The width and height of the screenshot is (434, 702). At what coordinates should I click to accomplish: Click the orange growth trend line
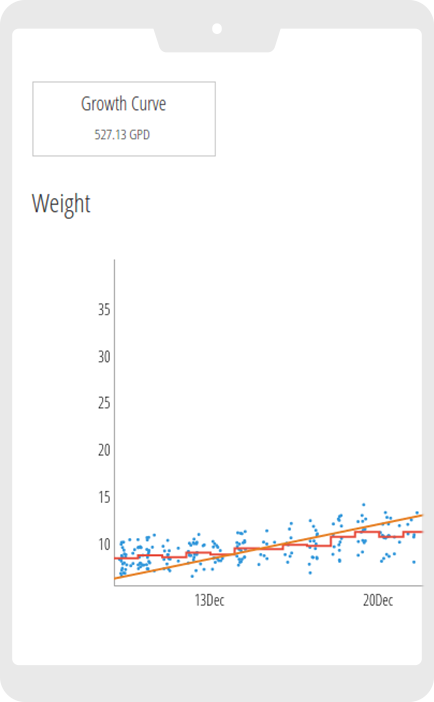pyautogui.click(x=269, y=547)
